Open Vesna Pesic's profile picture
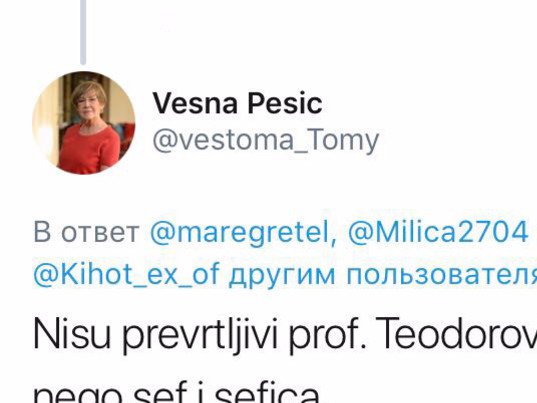537x403 pixels. tap(84, 123)
